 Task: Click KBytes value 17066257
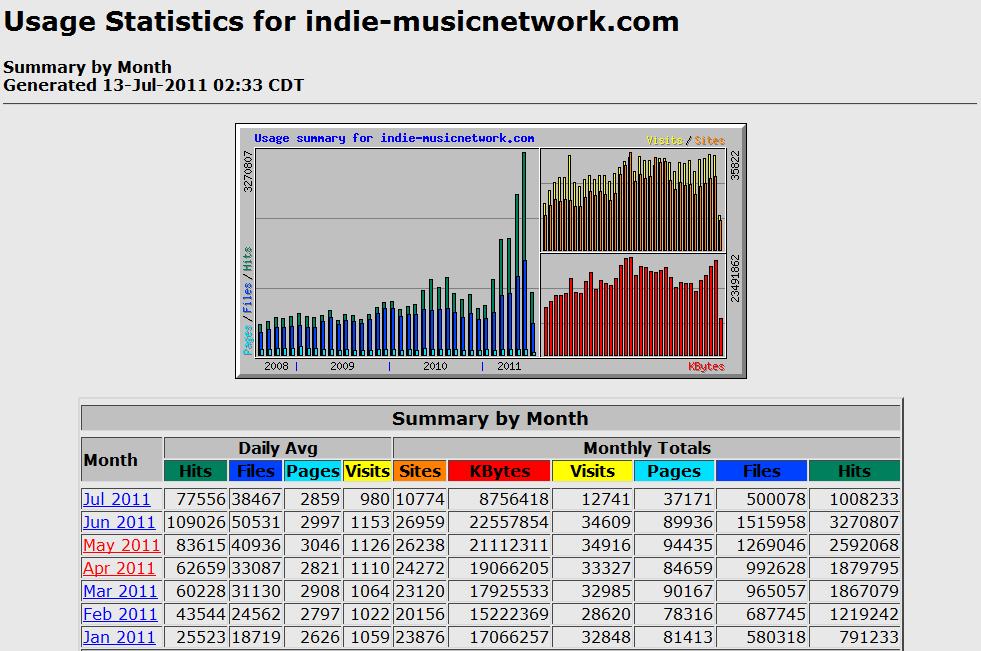(x=509, y=637)
